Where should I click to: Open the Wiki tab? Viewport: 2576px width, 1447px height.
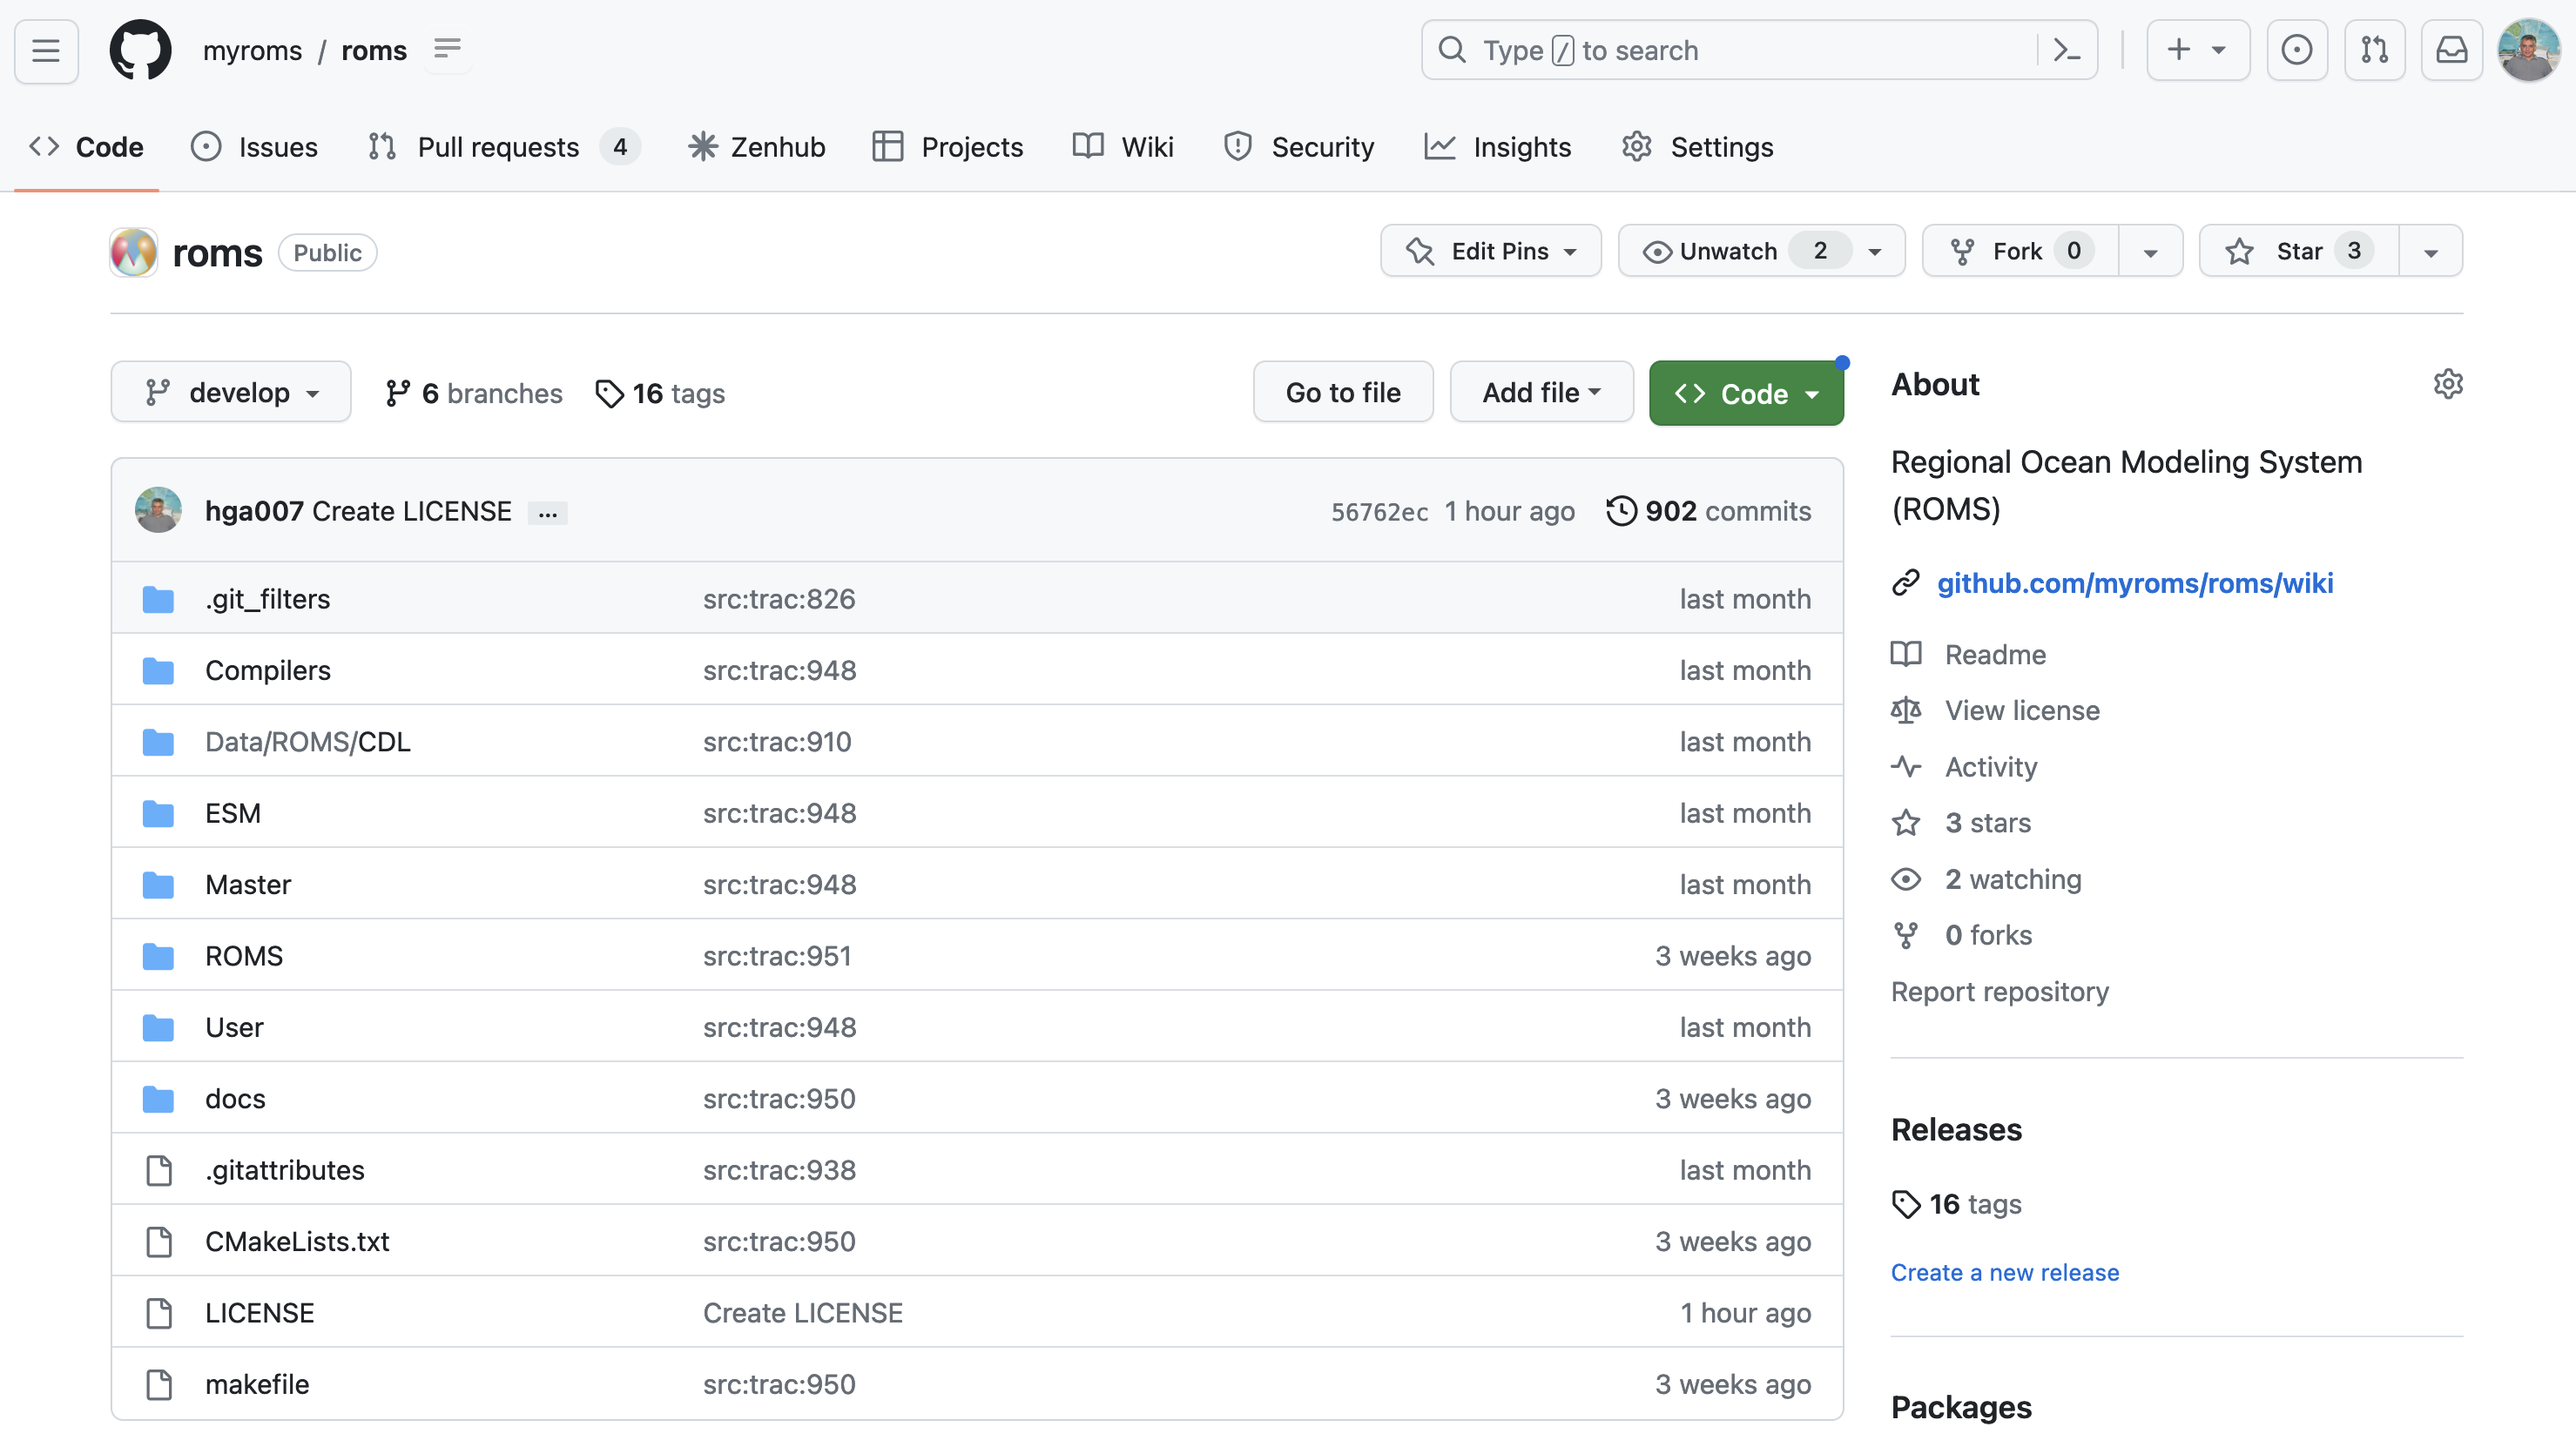tap(1123, 147)
